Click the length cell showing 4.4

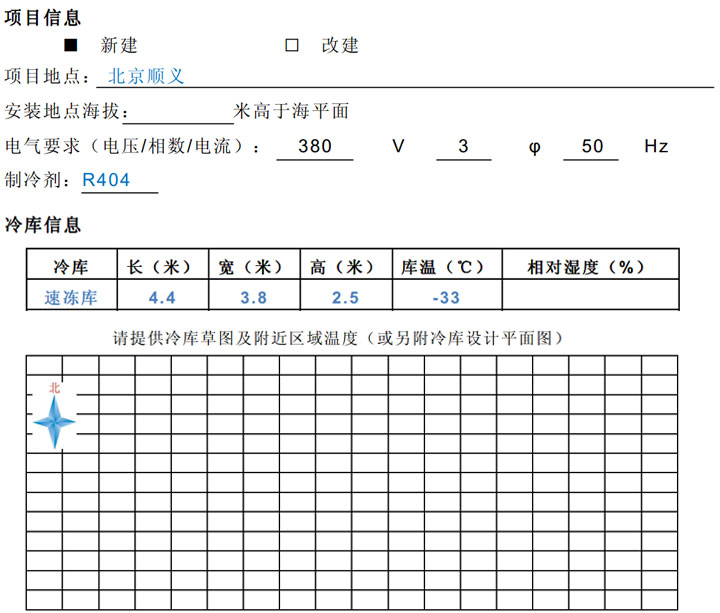point(162,297)
